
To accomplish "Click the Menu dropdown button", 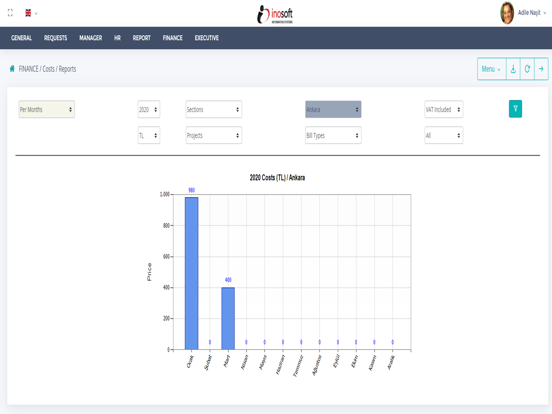I will pos(491,69).
